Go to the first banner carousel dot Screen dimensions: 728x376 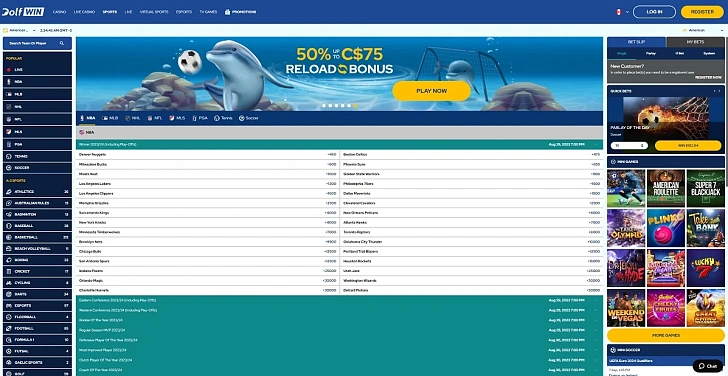[325, 105]
